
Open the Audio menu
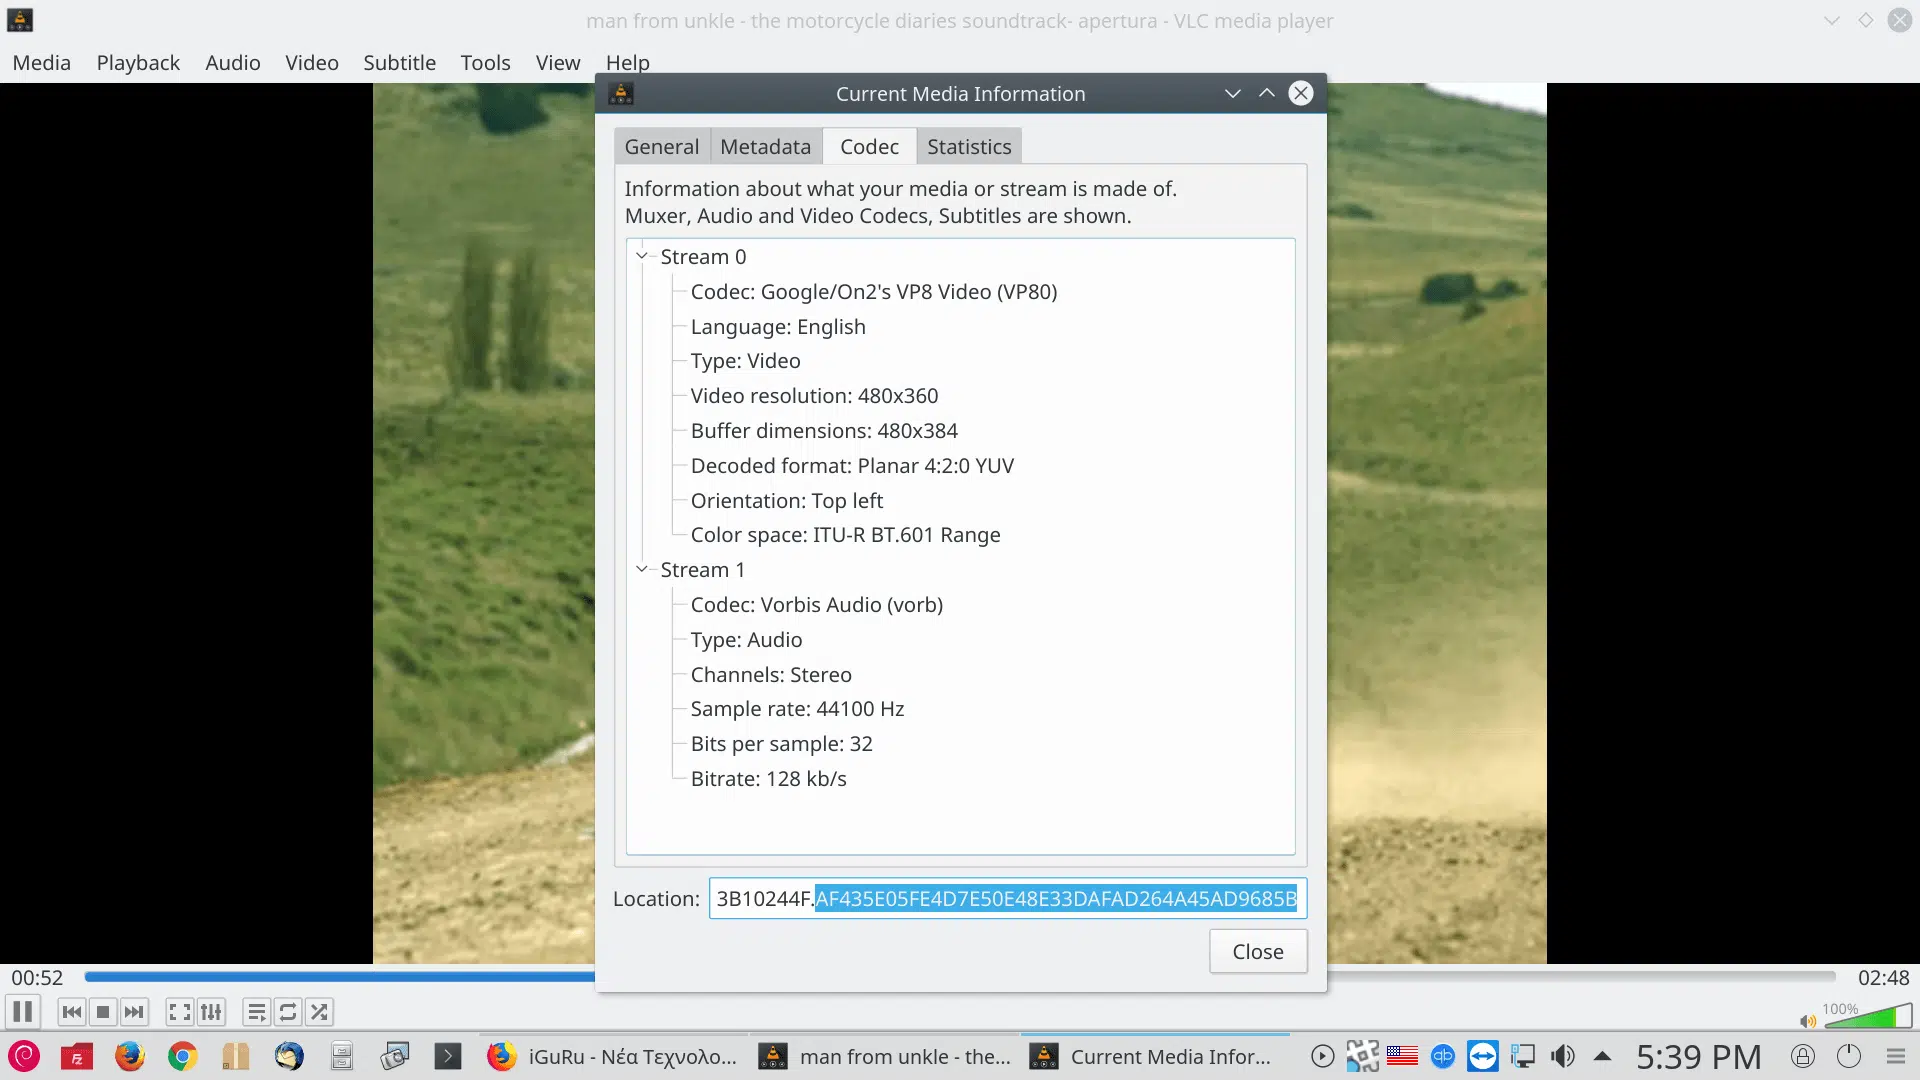[x=233, y=63]
